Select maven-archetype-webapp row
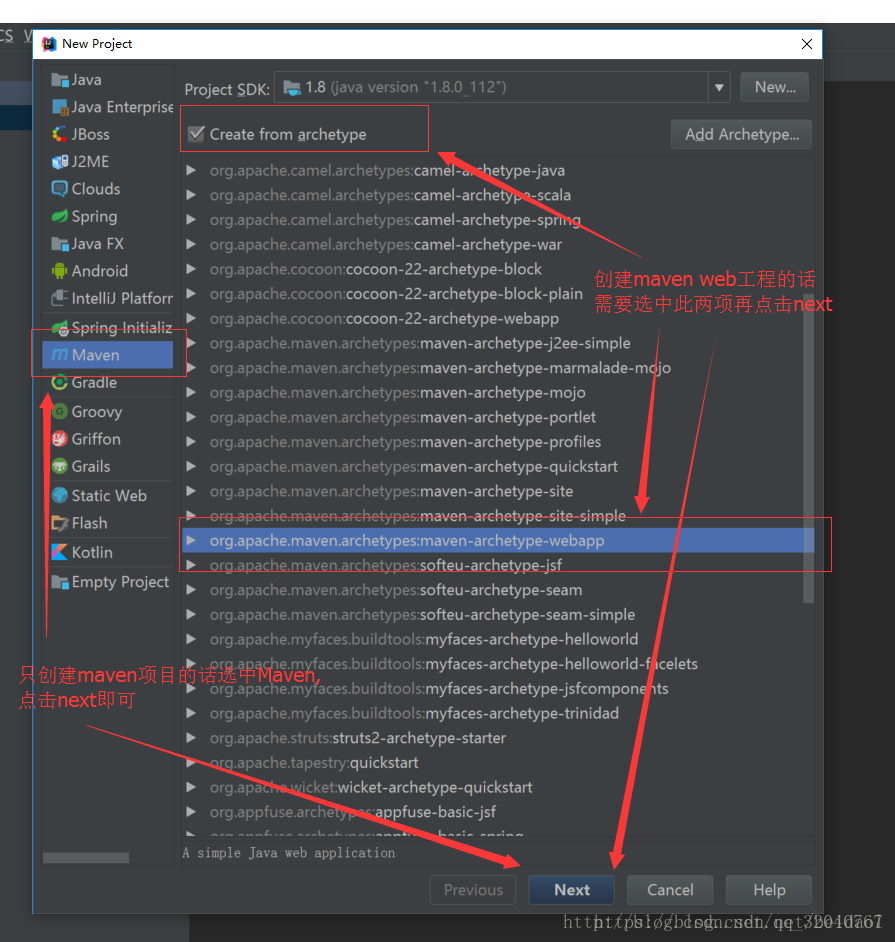Screen dimensions: 895x942 coord(498,541)
